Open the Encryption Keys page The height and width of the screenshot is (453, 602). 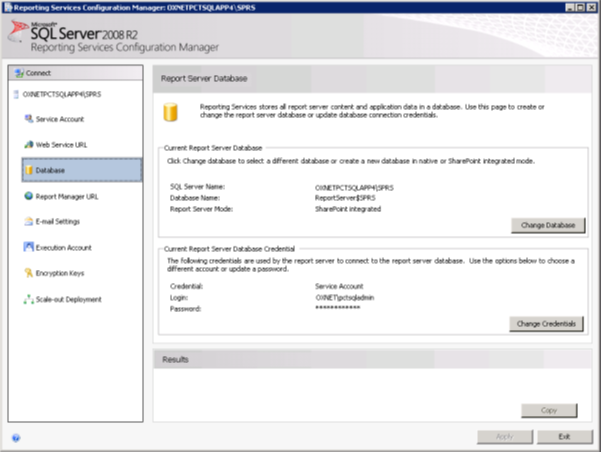tap(60, 273)
